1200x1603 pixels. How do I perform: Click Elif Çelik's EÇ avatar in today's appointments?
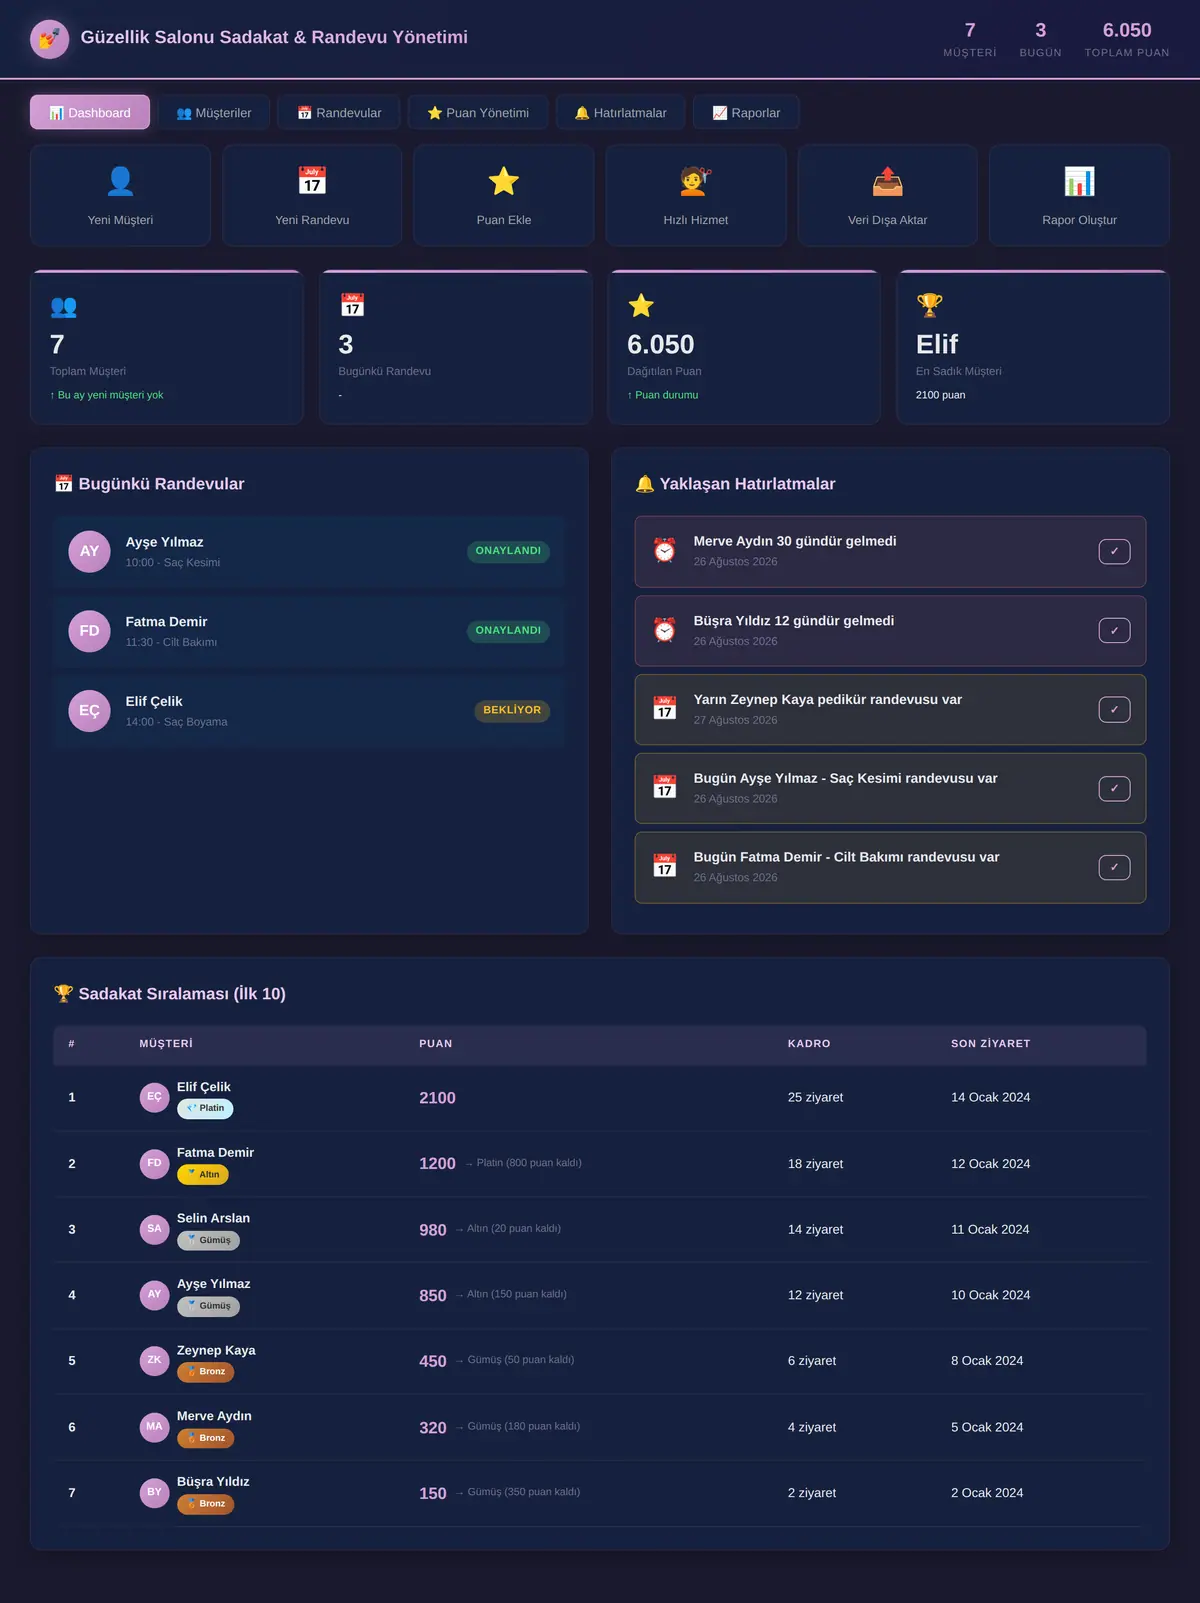coord(89,711)
